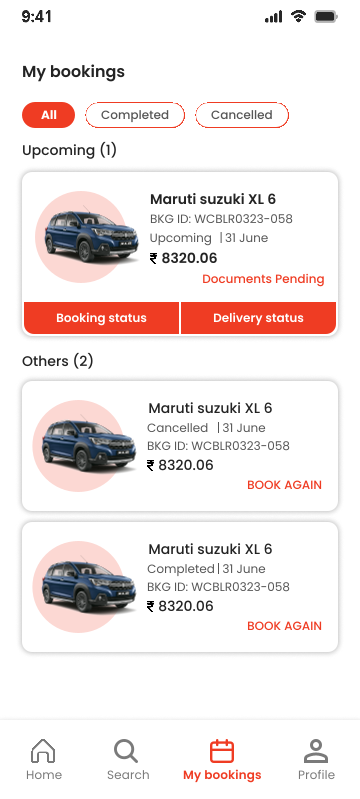Image resolution: width=360 pixels, height=799 pixels.
Task: Open cancelled booking car thumbnail
Action: coord(84,446)
